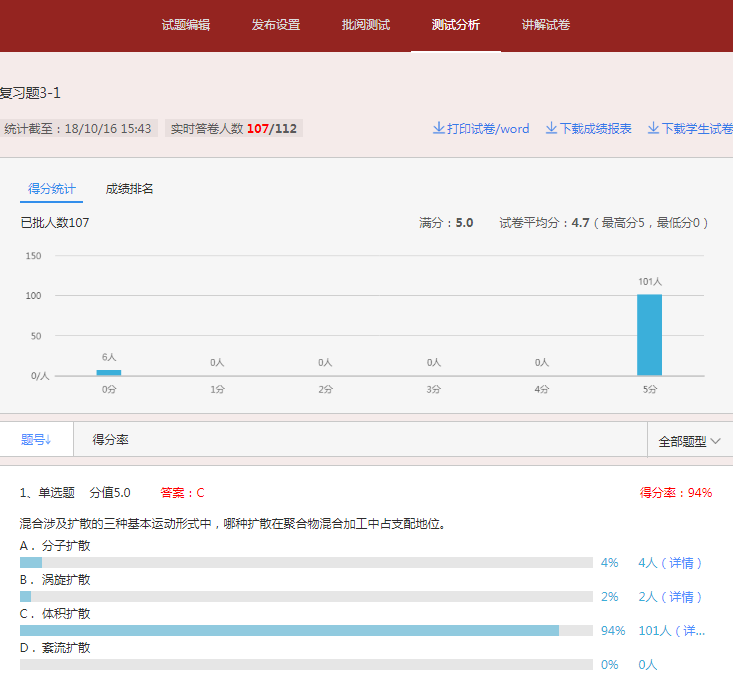This screenshot has width=733, height=696.
Task: Open the 试题编辑 tab
Action: (x=186, y=25)
